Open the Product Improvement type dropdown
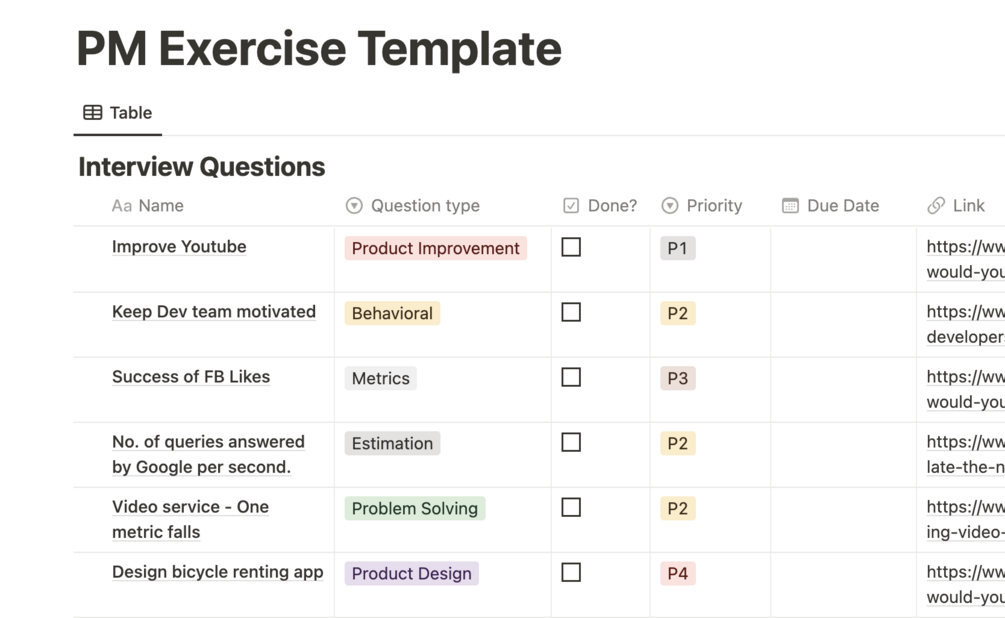The height and width of the screenshot is (618, 1005). tap(435, 248)
